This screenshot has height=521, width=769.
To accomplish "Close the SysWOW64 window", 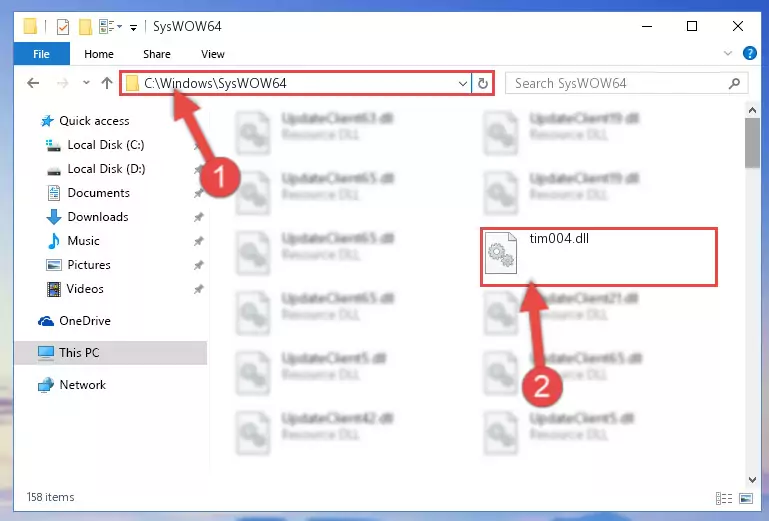I will pyautogui.click(x=738, y=26).
